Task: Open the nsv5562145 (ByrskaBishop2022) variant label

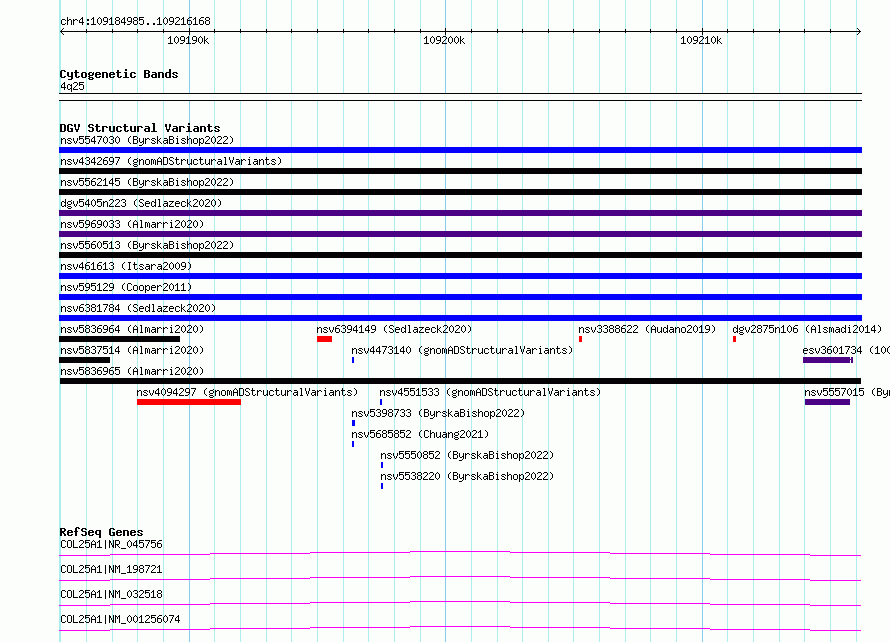Action: tap(147, 182)
